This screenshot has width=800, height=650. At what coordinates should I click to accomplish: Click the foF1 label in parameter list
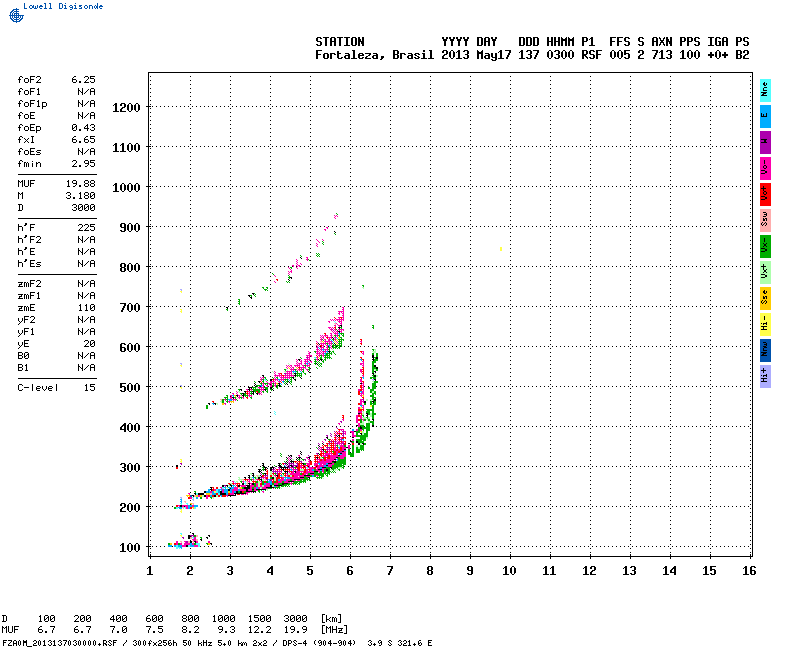[29, 92]
